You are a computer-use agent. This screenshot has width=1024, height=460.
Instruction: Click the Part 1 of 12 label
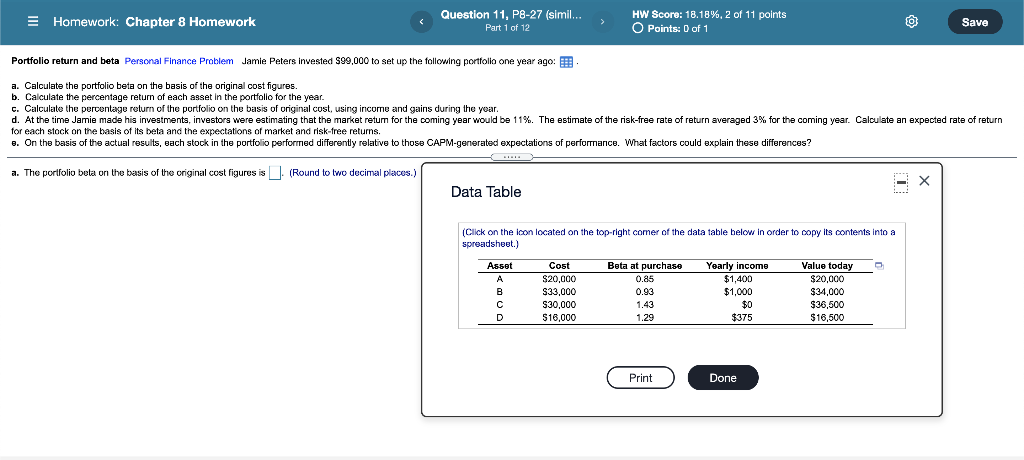(507, 28)
